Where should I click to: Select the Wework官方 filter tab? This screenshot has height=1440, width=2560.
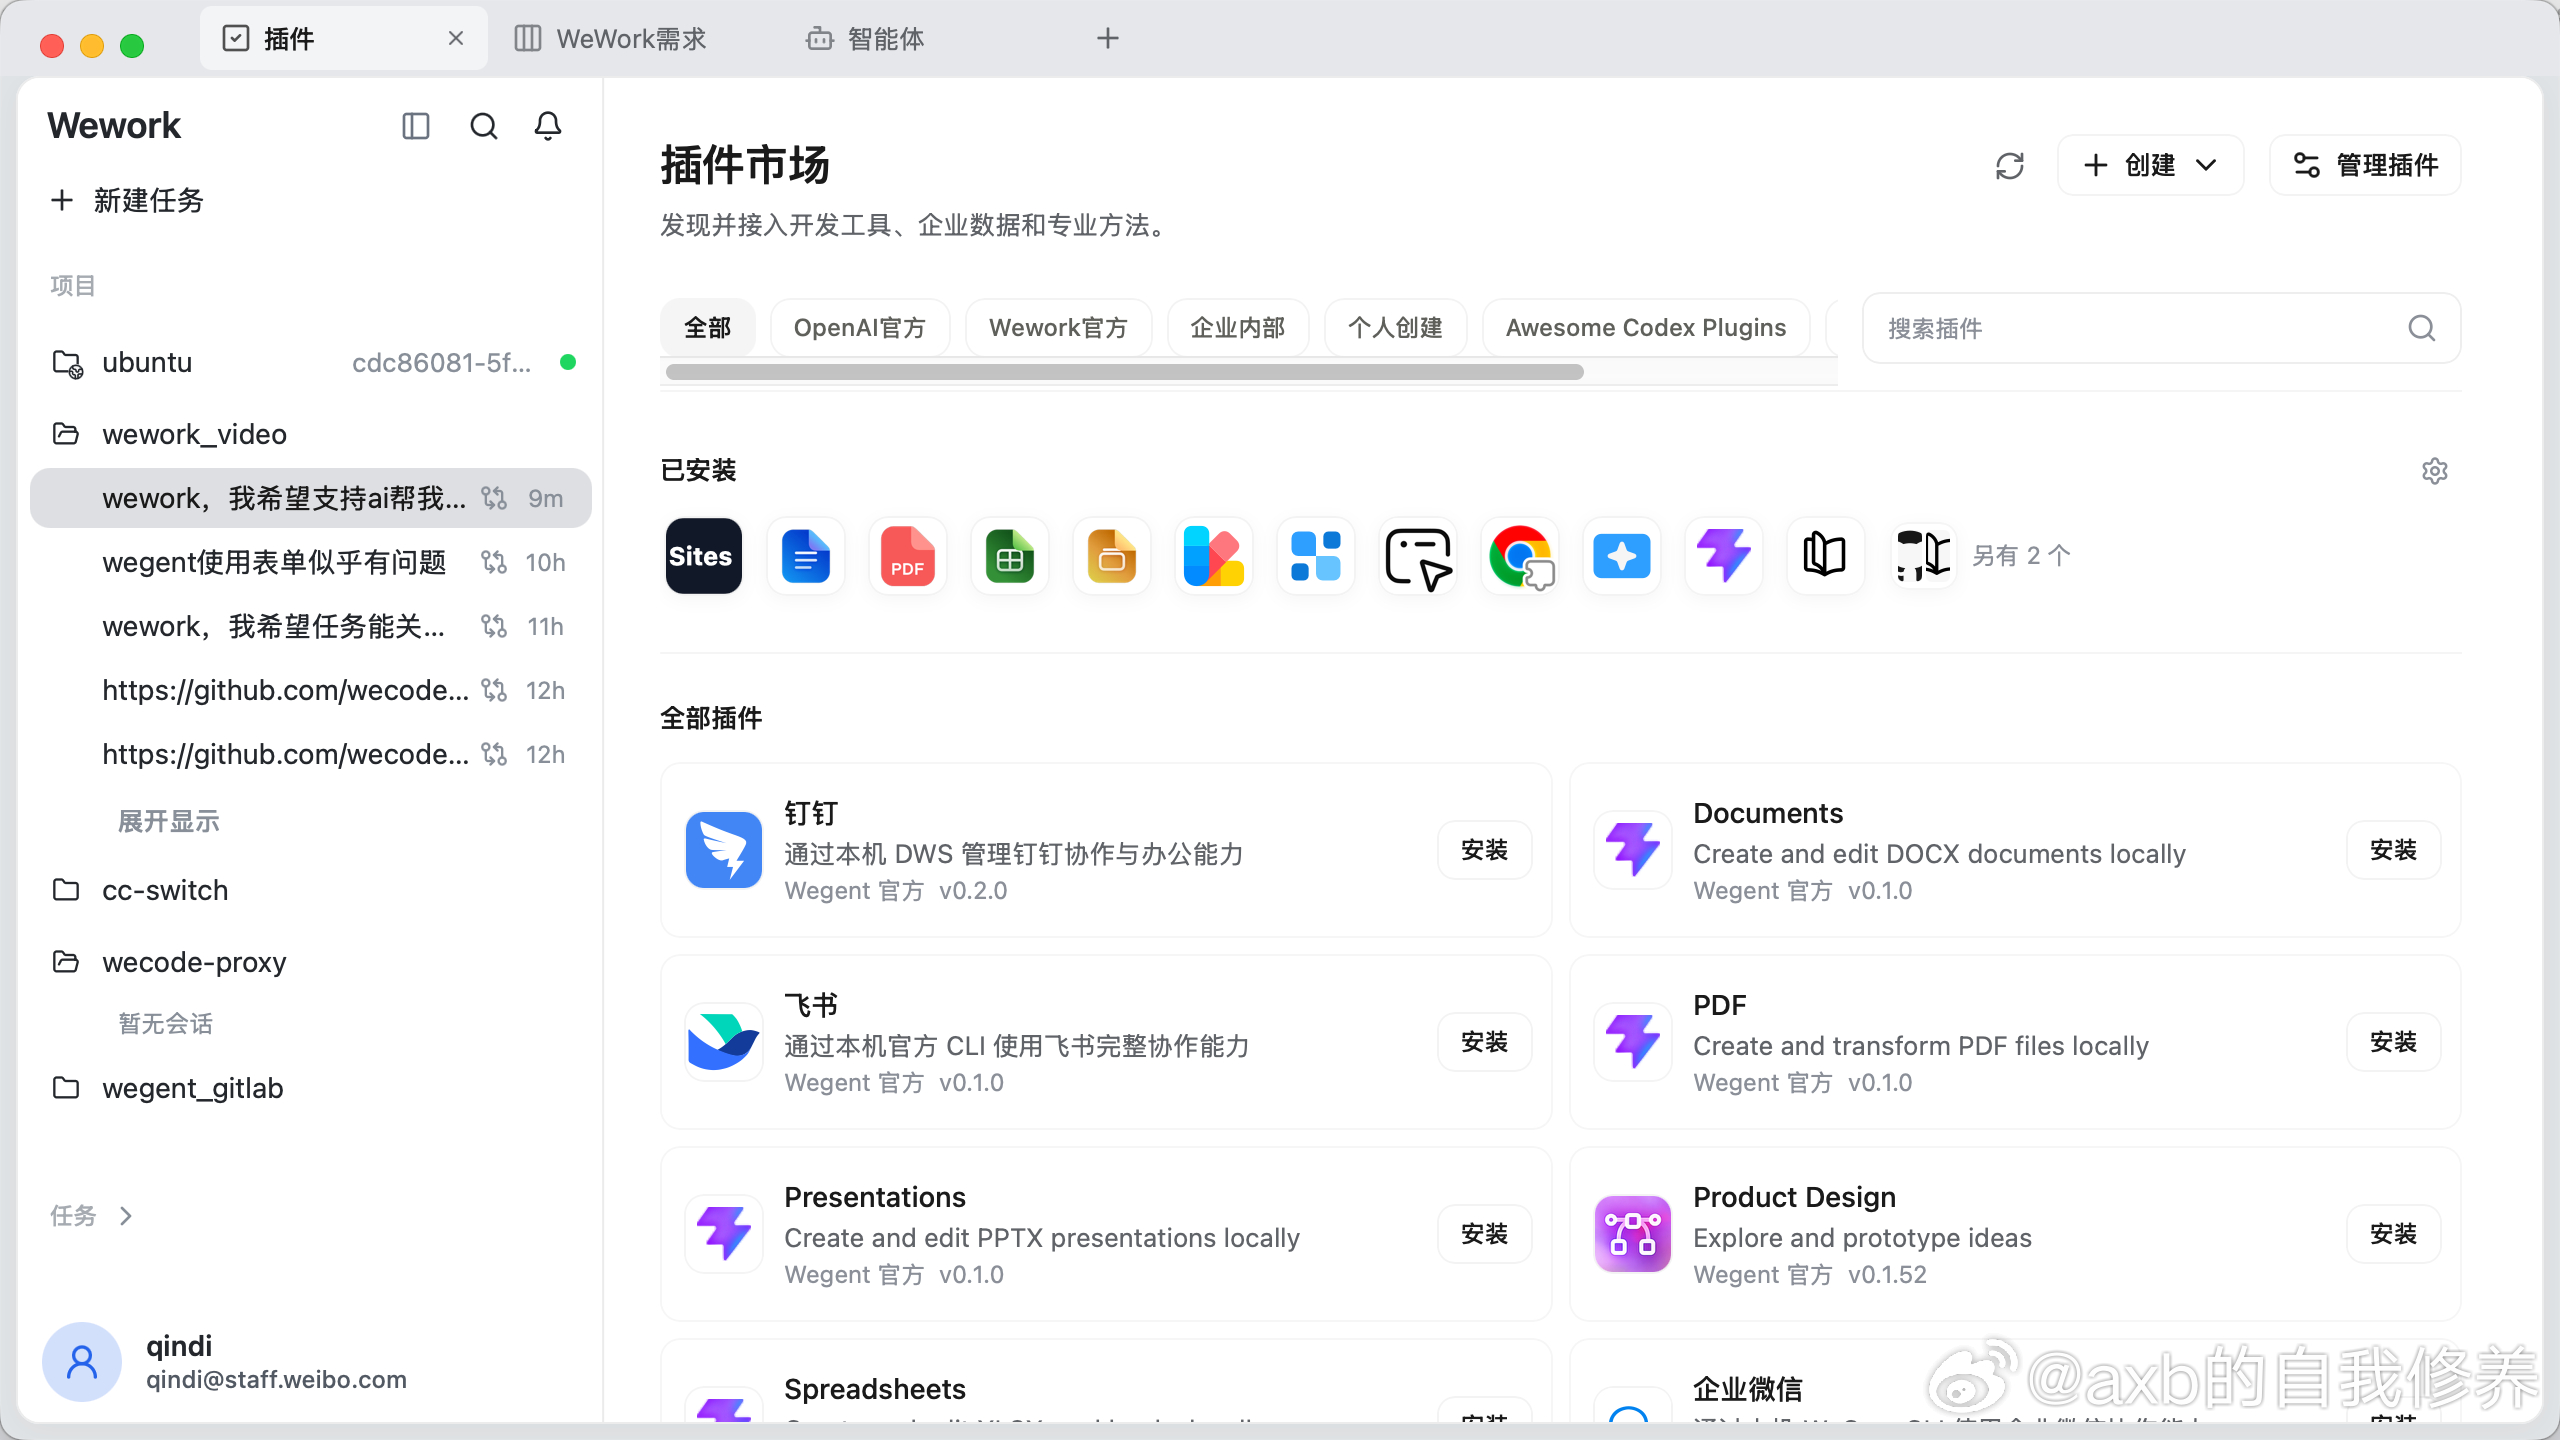pyautogui.click(x=1058, y=328)
